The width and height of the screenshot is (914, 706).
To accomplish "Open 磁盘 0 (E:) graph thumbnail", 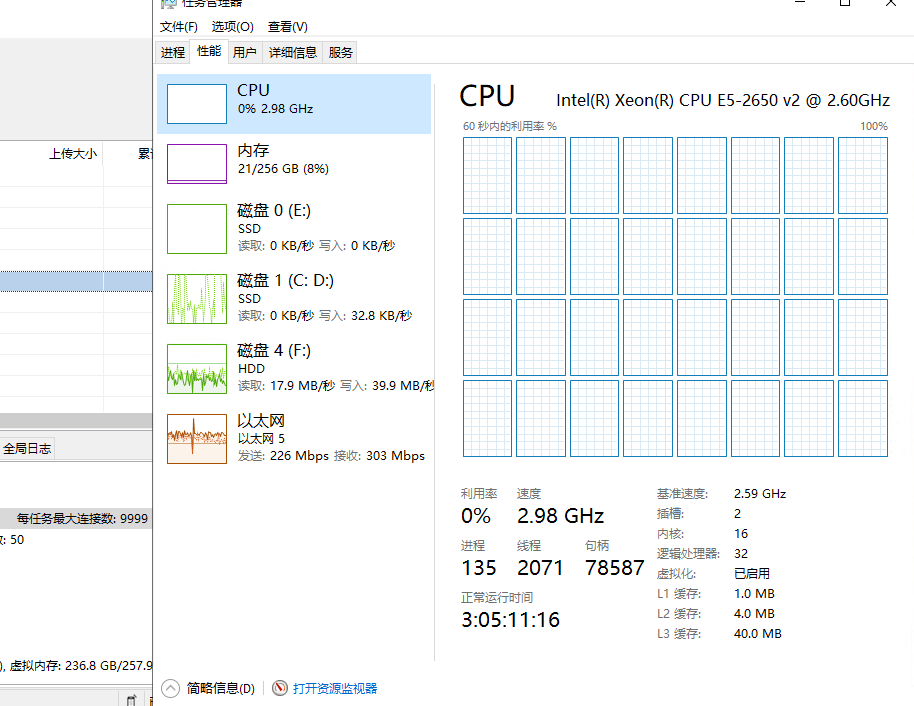I will click(196, 228).
